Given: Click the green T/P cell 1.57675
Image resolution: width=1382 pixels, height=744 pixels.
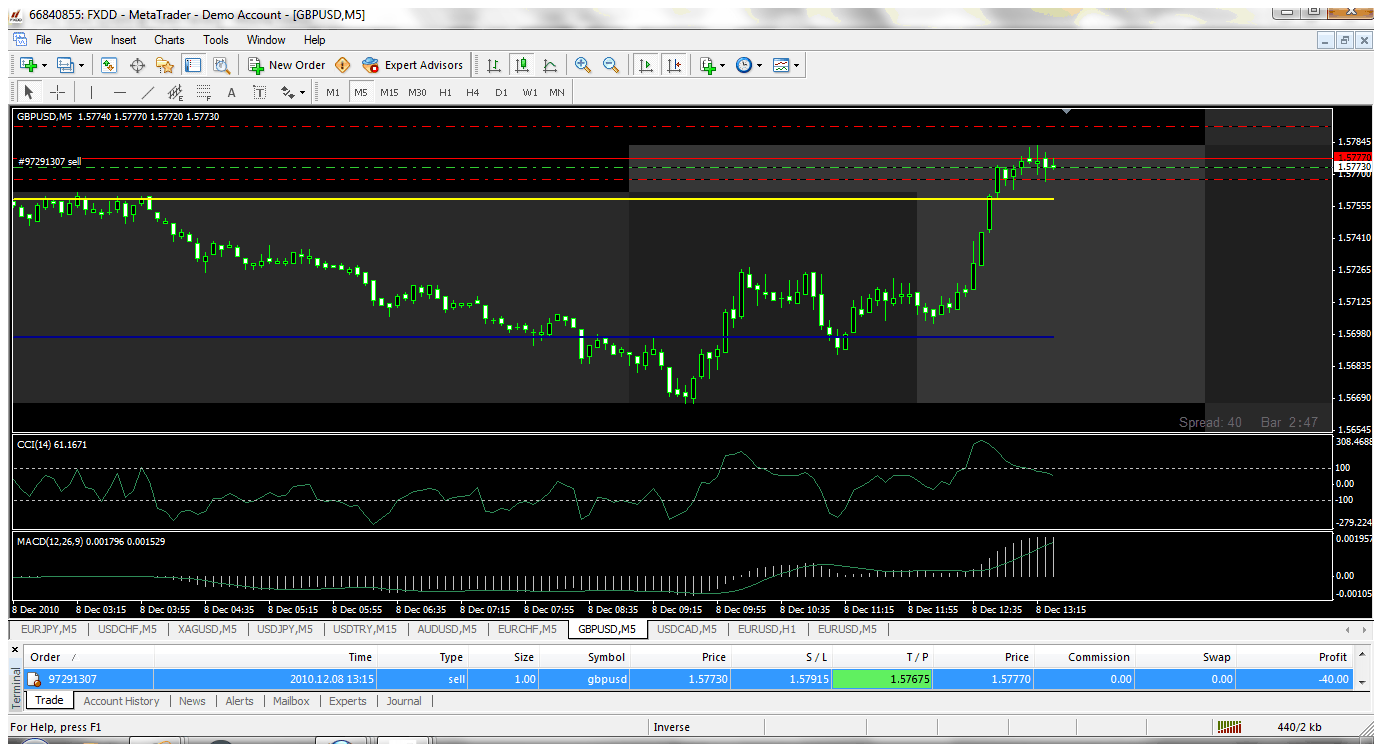Looking at the screenshot, I should tap(882, 679).
